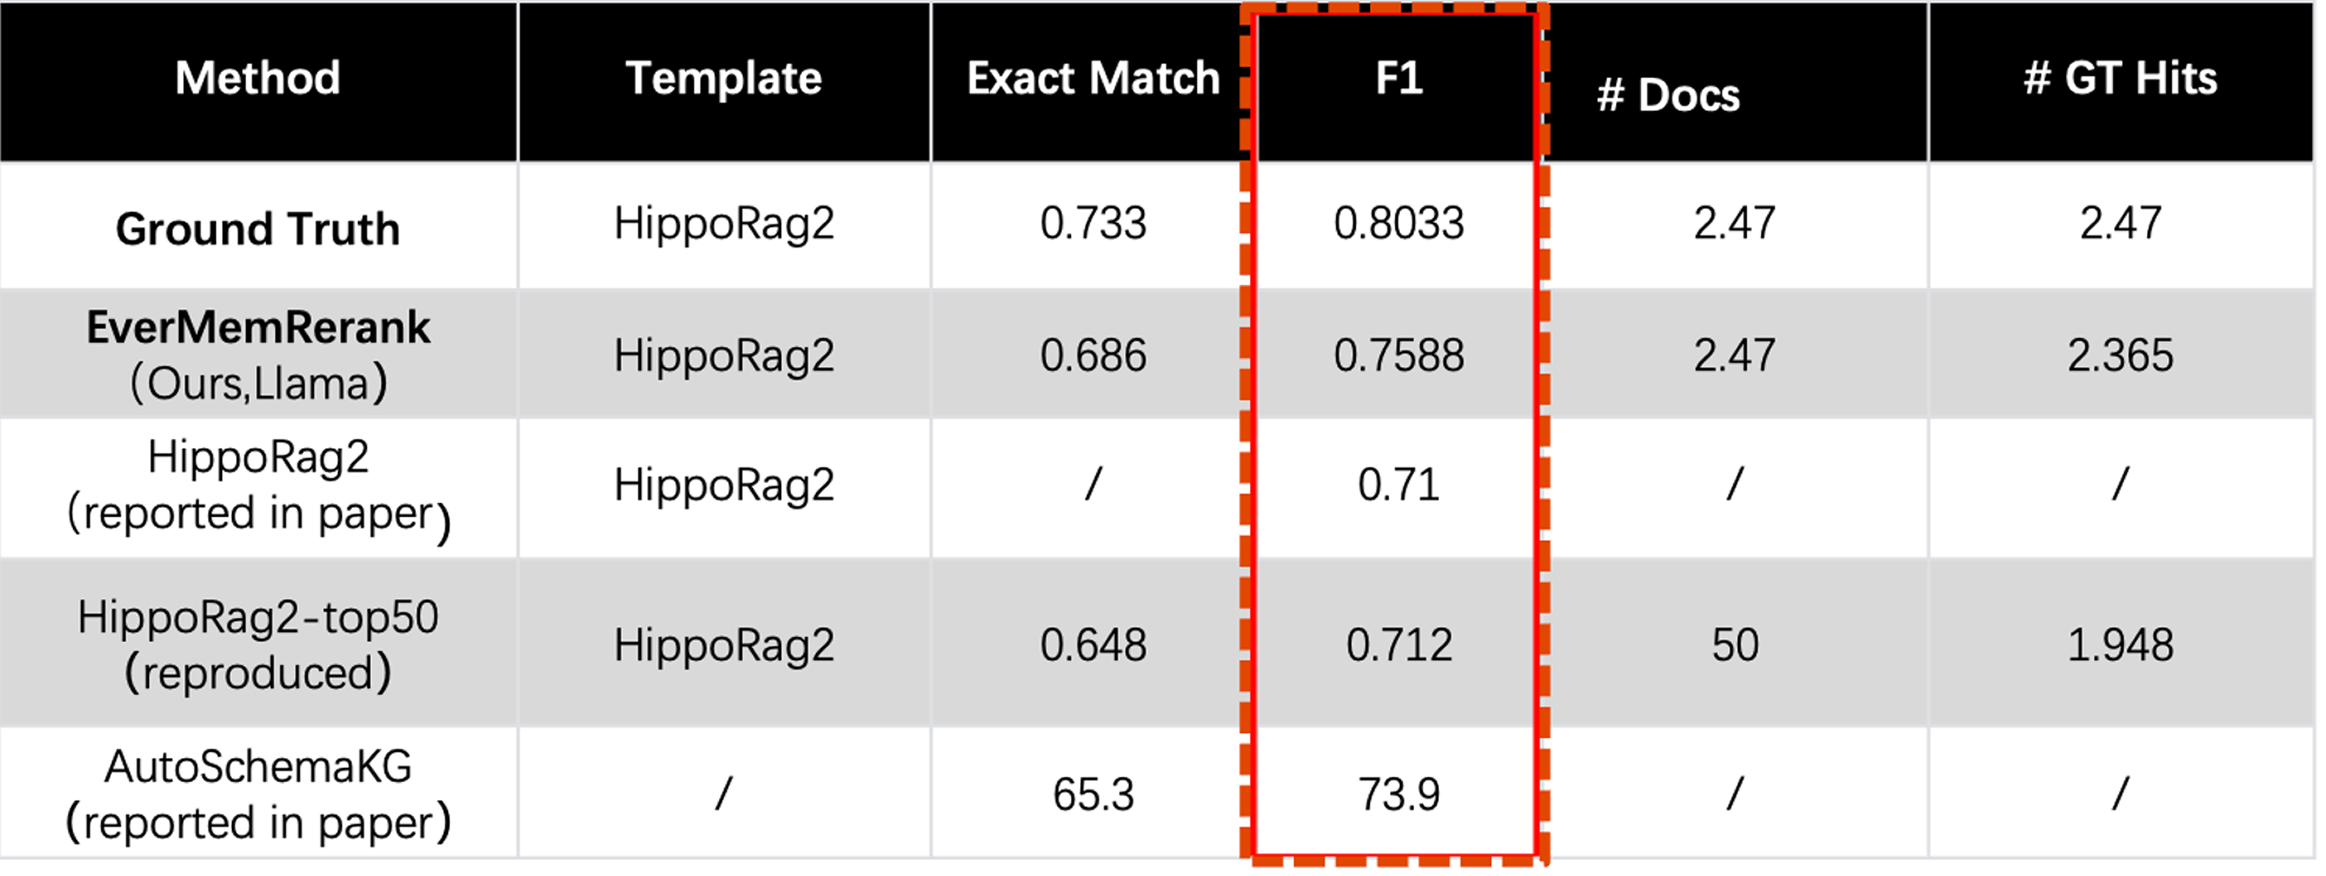This screenshot has height=876, width=2326.
Task: Select the 1.948 GT Hits value
Action: [2120, 645]
